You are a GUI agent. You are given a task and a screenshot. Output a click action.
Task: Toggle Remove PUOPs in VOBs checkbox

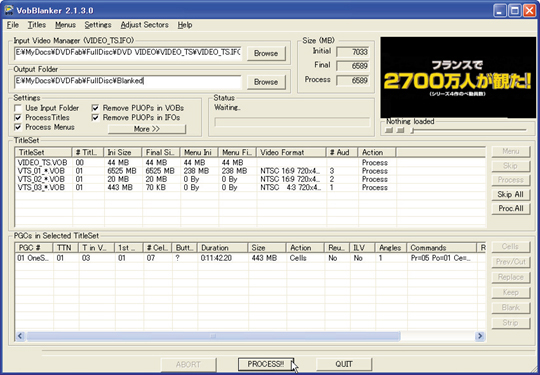point(95,108)
